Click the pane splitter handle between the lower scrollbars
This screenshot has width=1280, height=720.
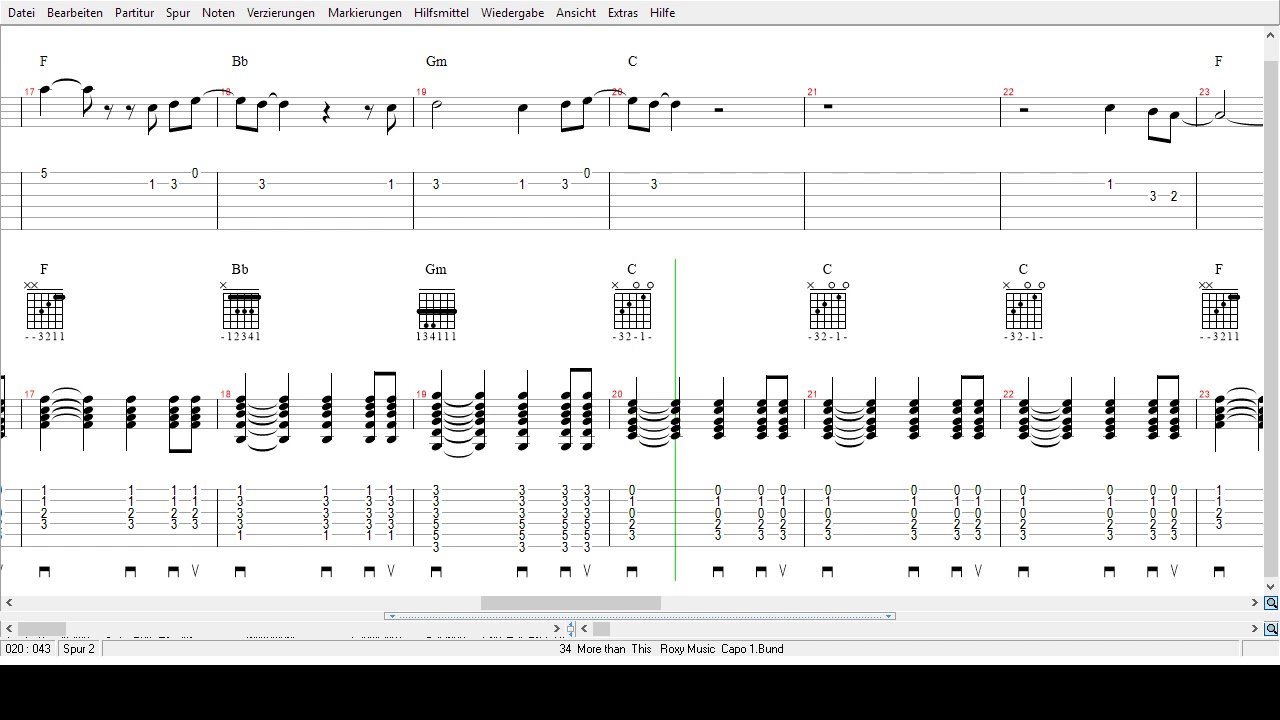[571, 629]
